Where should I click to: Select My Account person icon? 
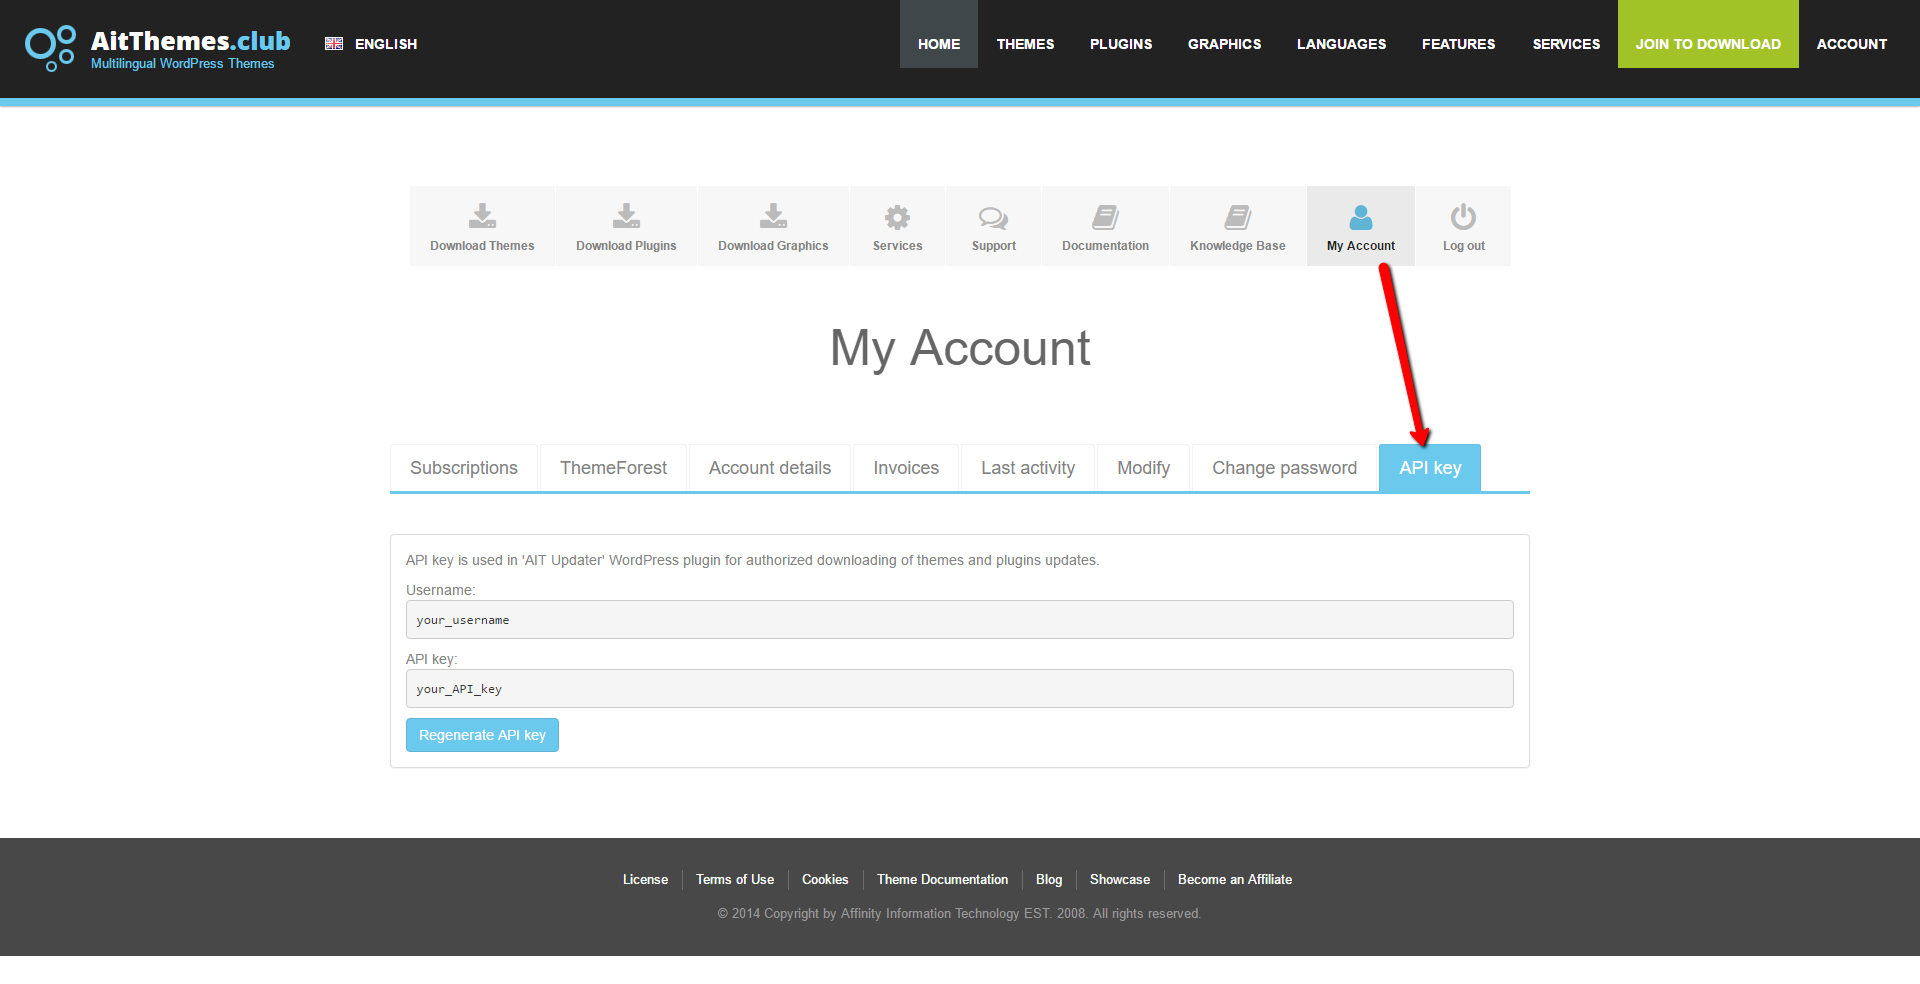pyautogui.click(x=1361, y=217)
